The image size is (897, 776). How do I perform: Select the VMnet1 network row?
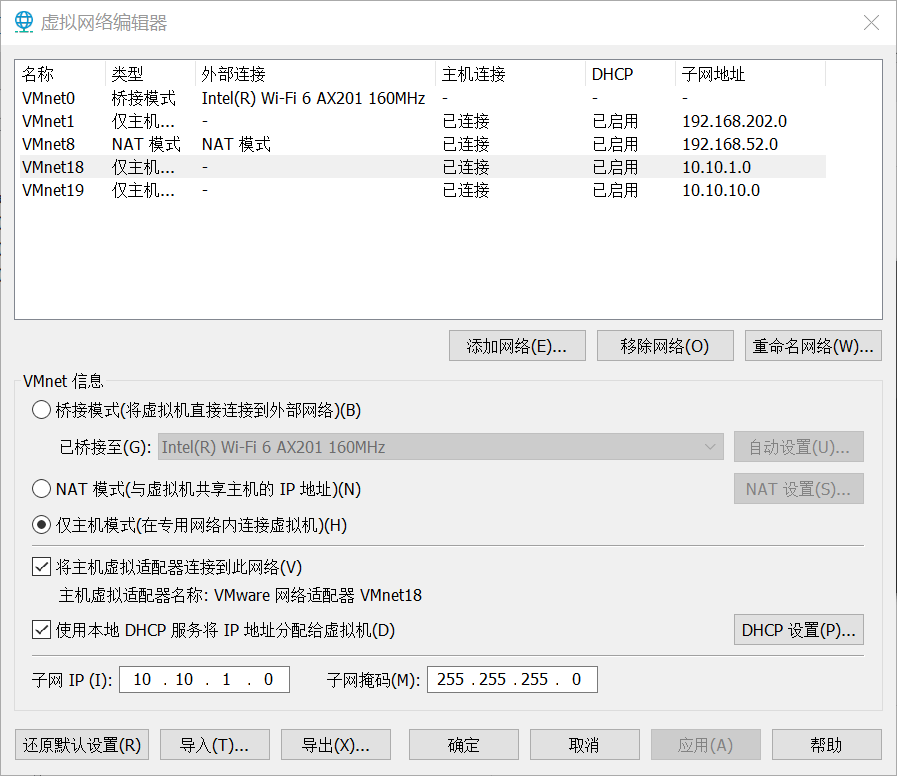pyautogui.click(x=423, y=121)
